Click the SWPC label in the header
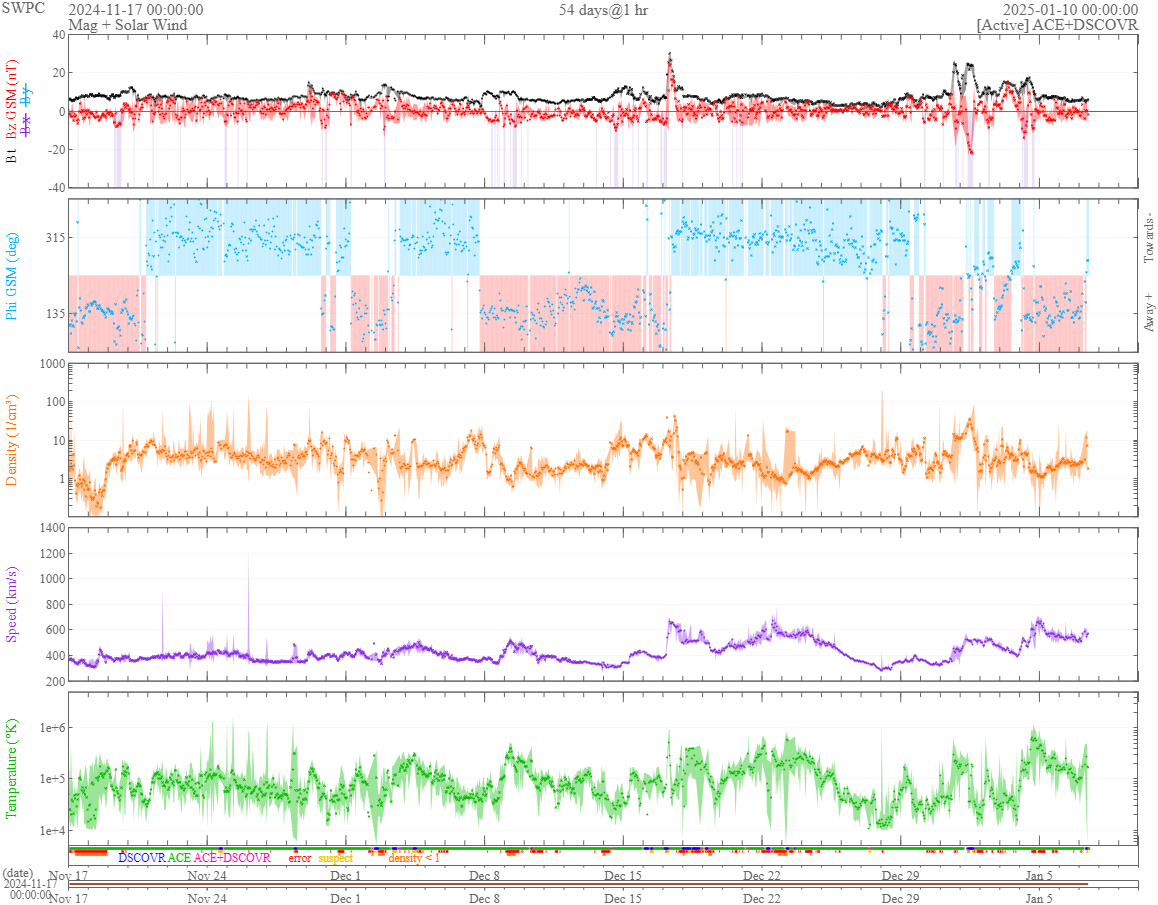1158x905 pixels. [23, 8]
